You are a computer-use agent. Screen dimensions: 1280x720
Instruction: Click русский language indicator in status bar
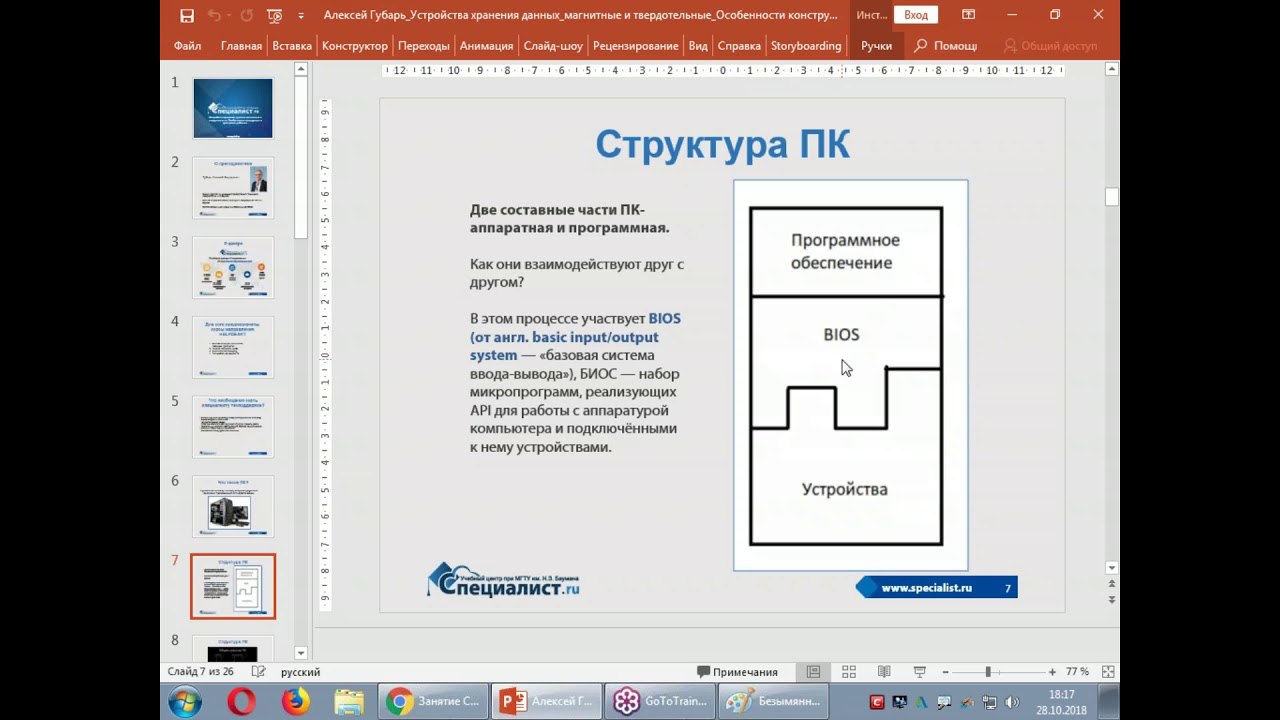click(x=300, y=672)
